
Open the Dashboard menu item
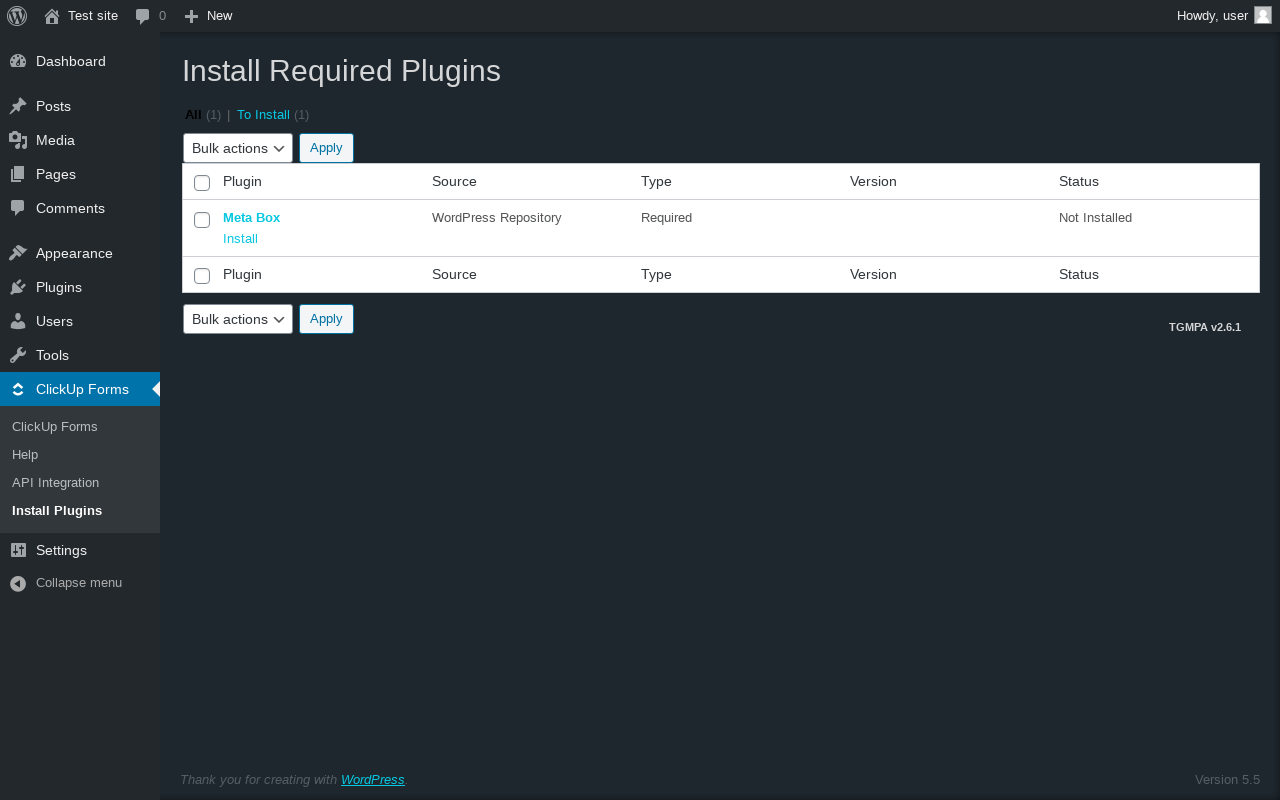coord(71,61)
